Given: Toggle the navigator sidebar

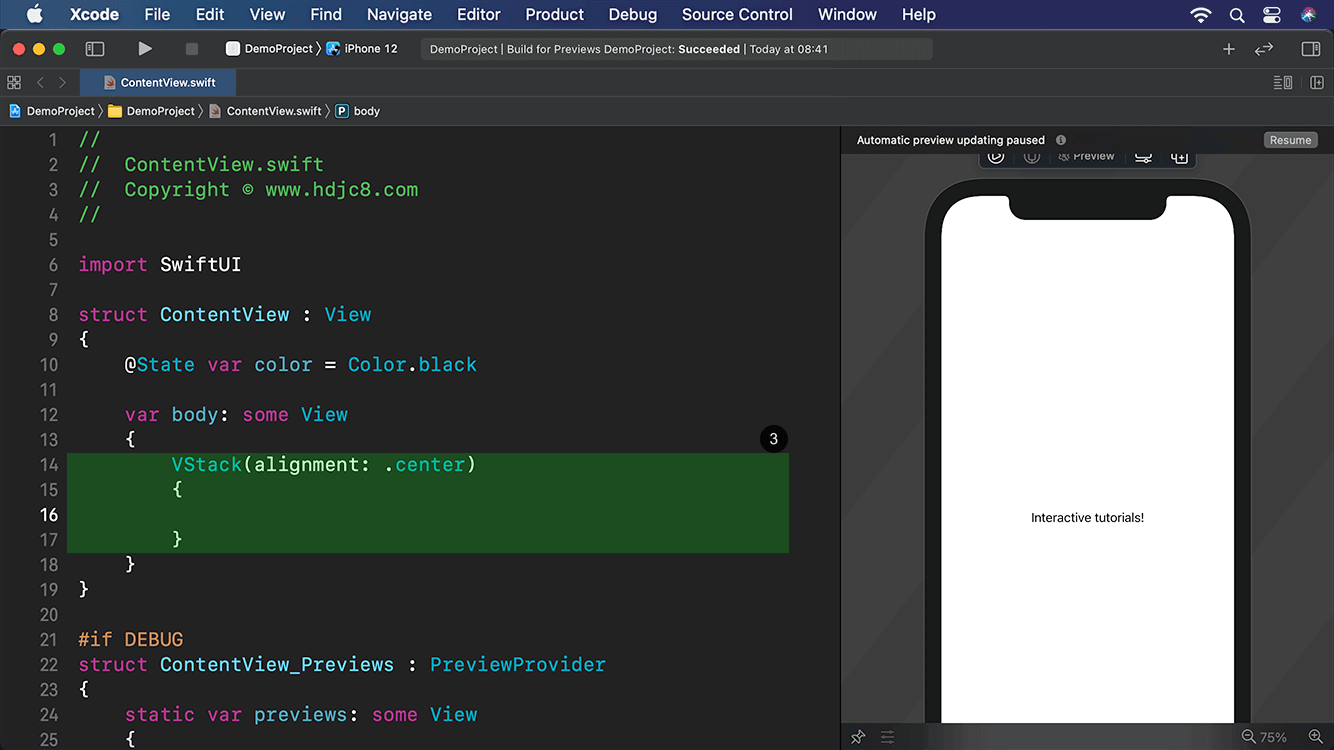Looking at the screenshot, I should coord(95,48).
